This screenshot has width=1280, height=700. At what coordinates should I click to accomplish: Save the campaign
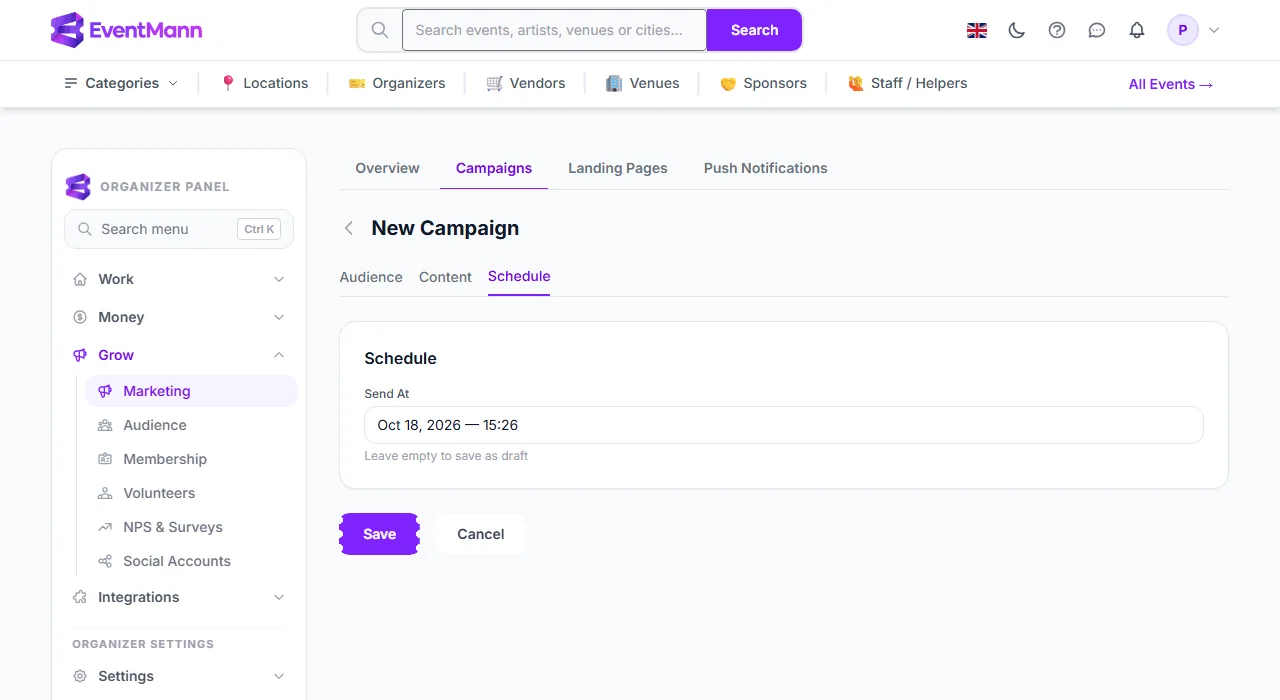[380, 534]
